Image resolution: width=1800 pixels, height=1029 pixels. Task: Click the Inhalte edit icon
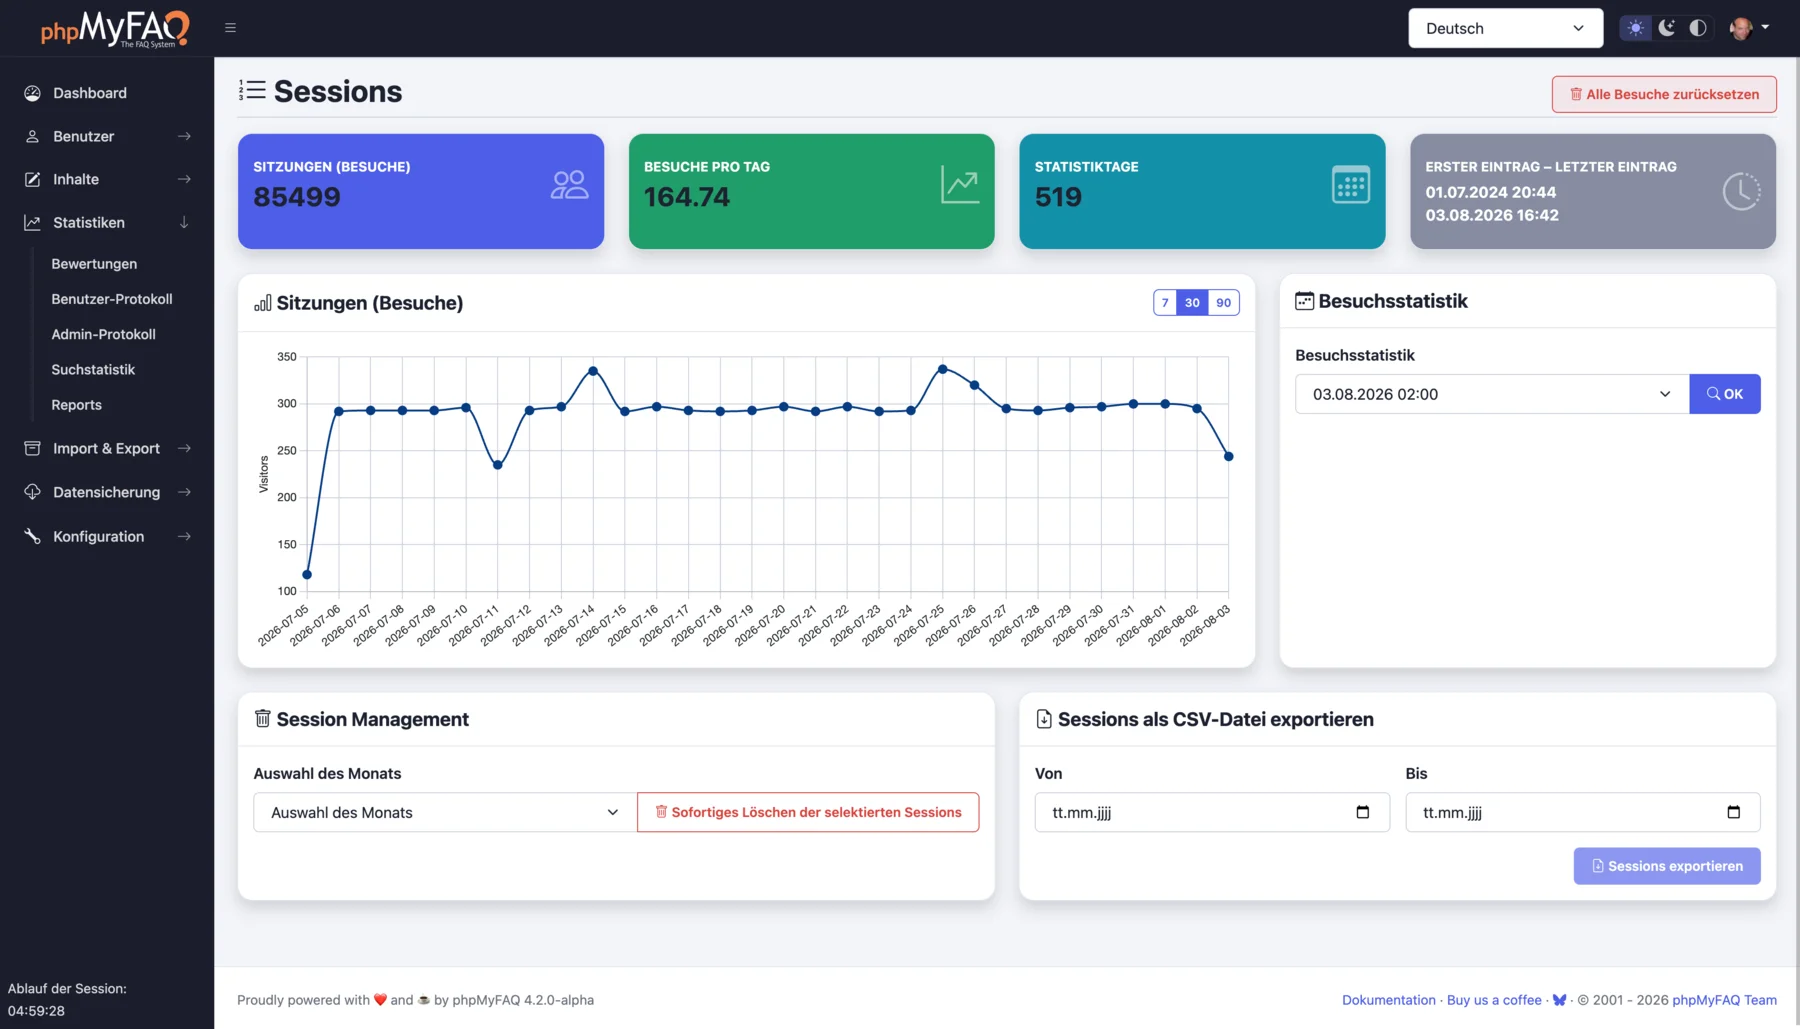click(x=32, y=179)
